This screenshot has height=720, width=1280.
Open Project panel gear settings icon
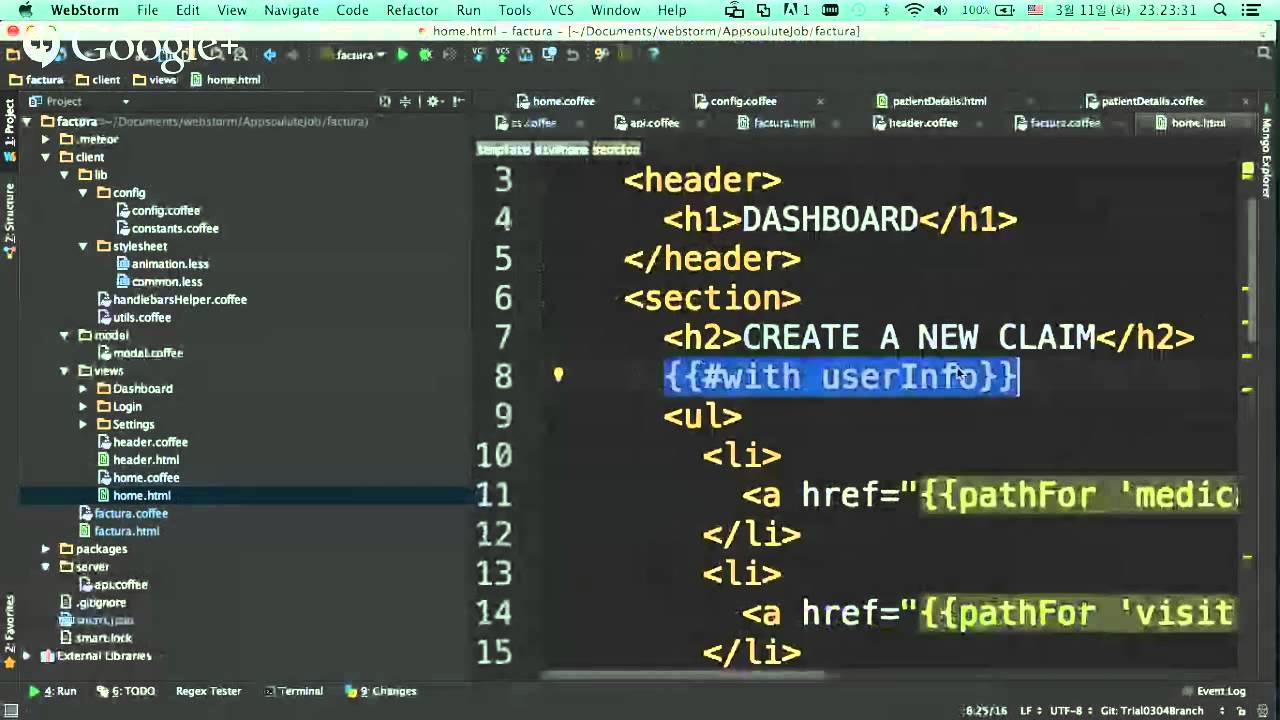coord(433,101)
